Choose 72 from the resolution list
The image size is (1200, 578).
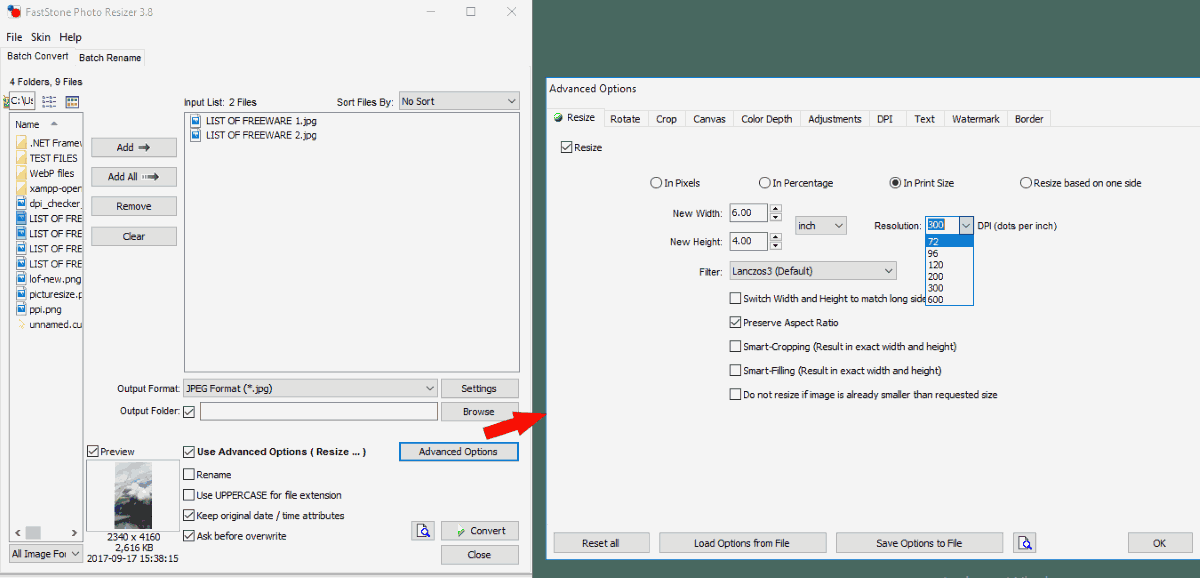coord(949,241)
